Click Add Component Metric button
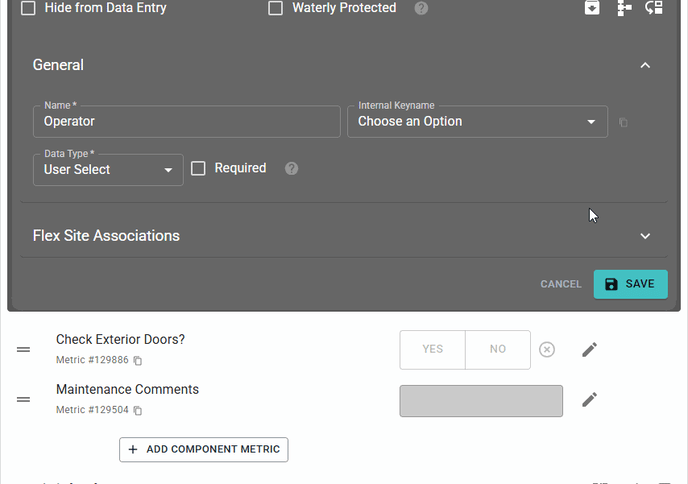 point(204,449)
